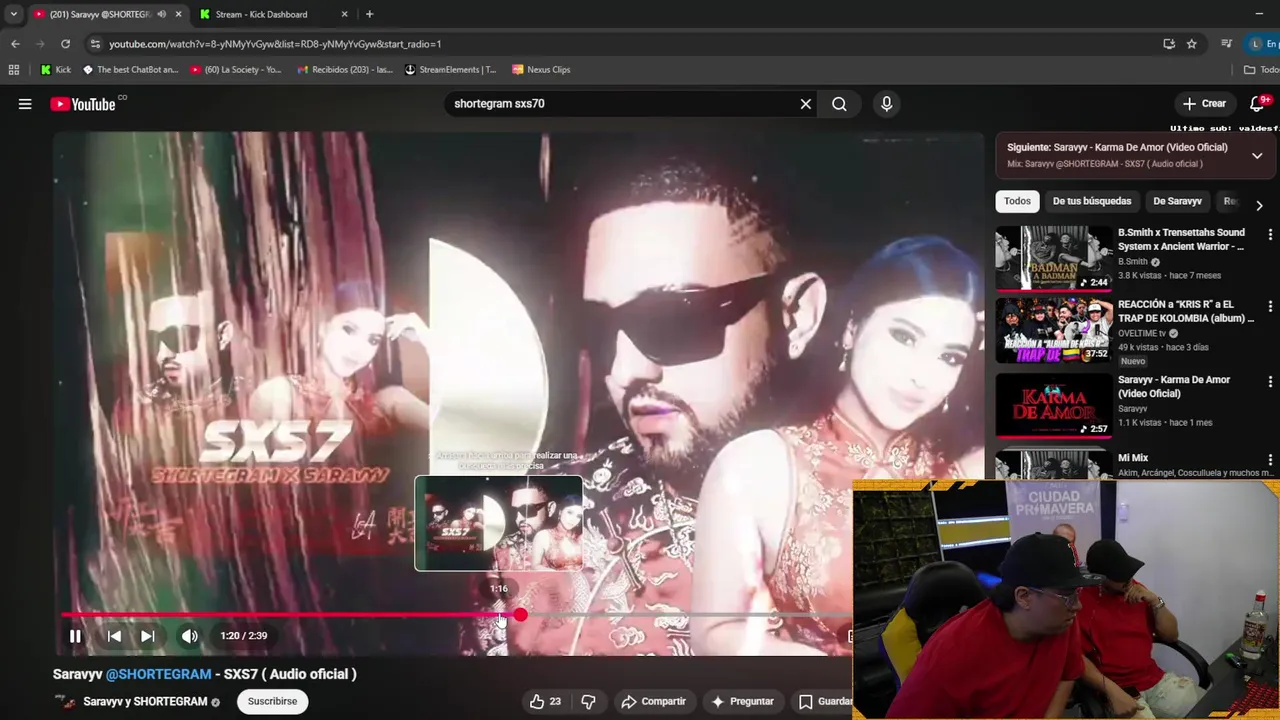The image size is (1280, 720).
Task: Click the Compartir share button
Action: [653, 701]
